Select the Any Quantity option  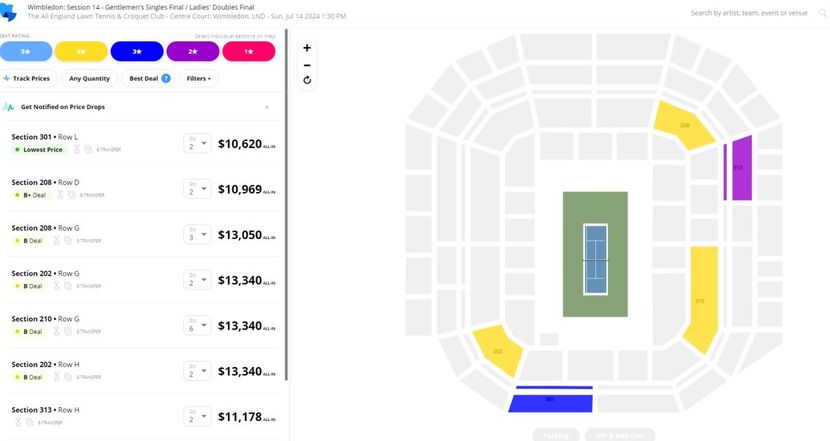(x=89, y=78)
